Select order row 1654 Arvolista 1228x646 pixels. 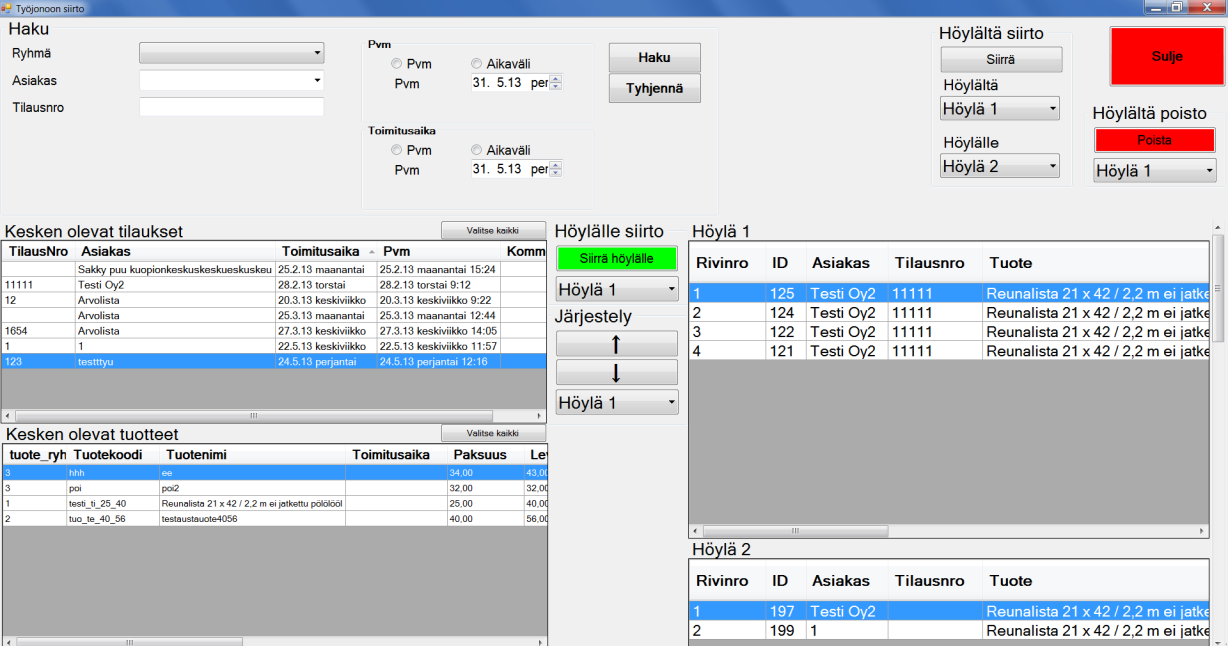tap(274, 330)
